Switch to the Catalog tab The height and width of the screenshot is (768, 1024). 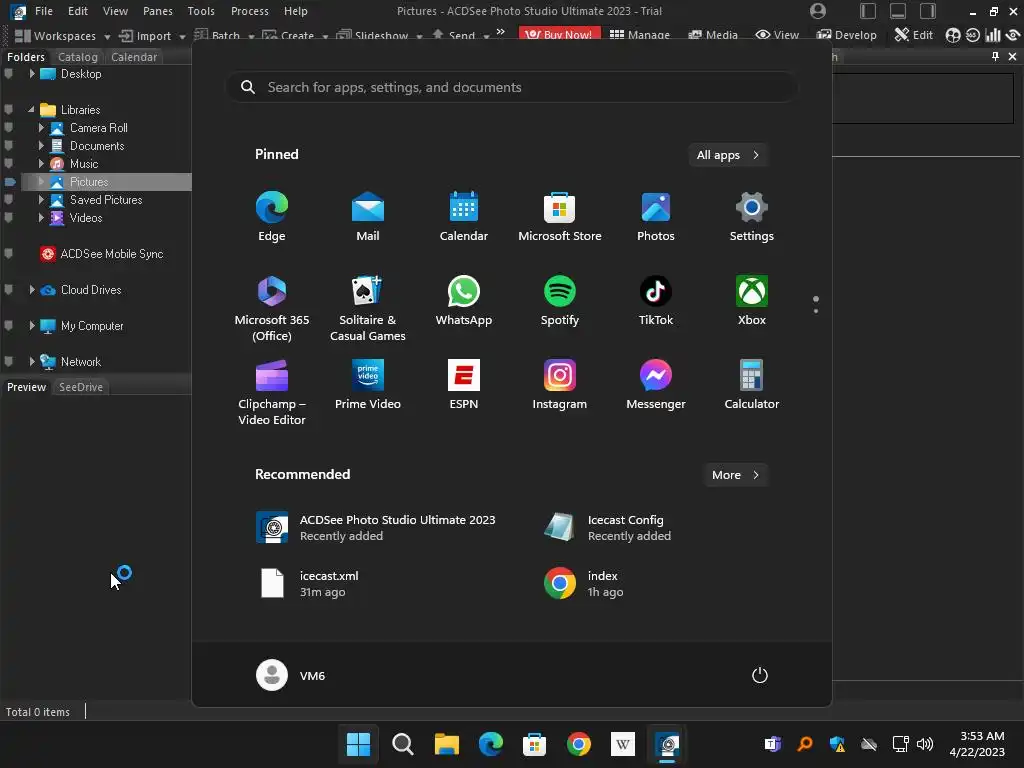(78, 57)
